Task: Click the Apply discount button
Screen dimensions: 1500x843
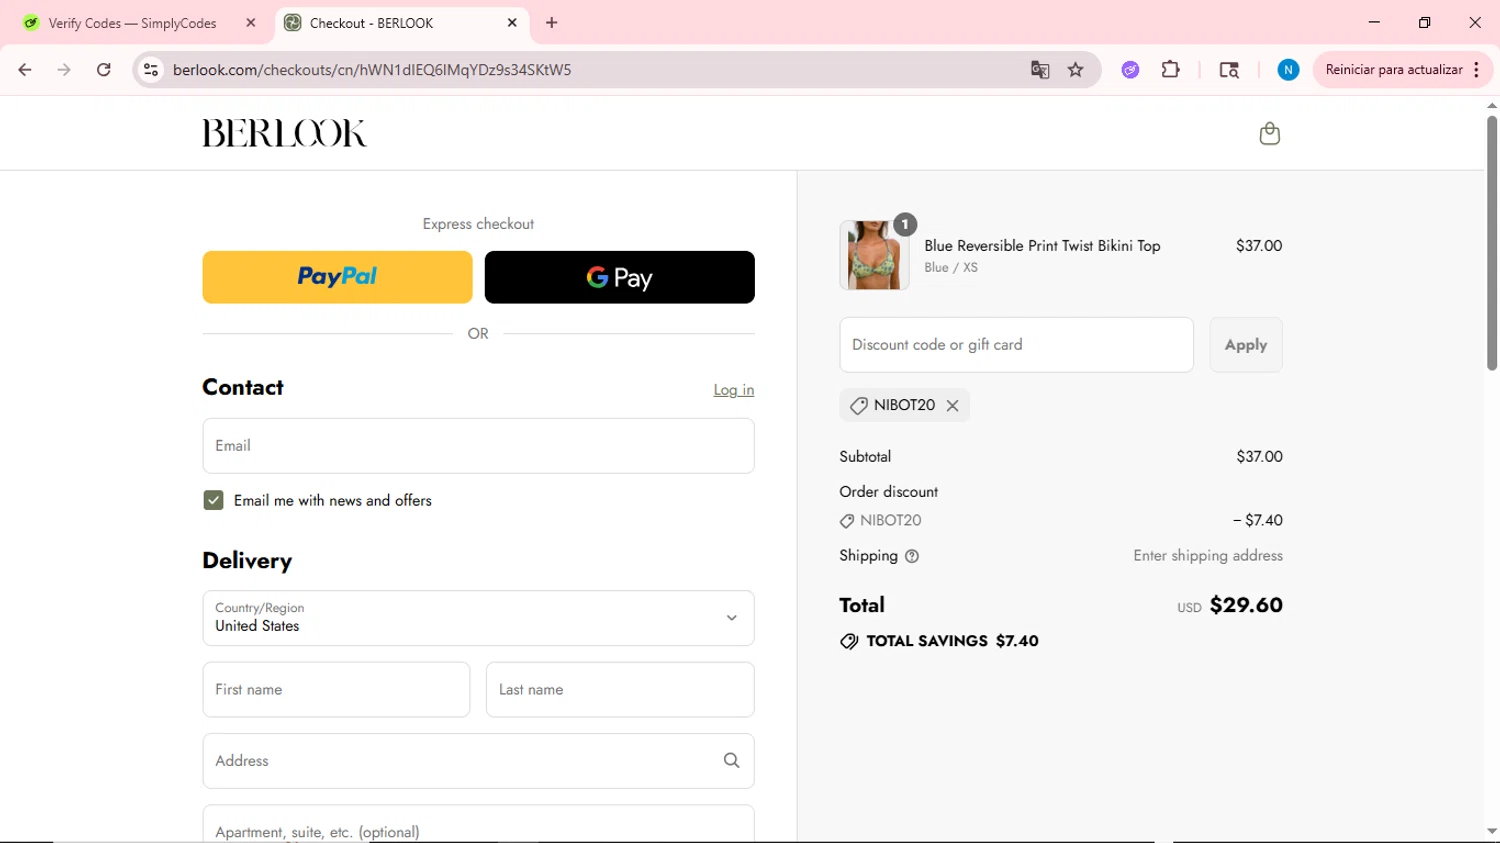Action: pos(1246,345)
